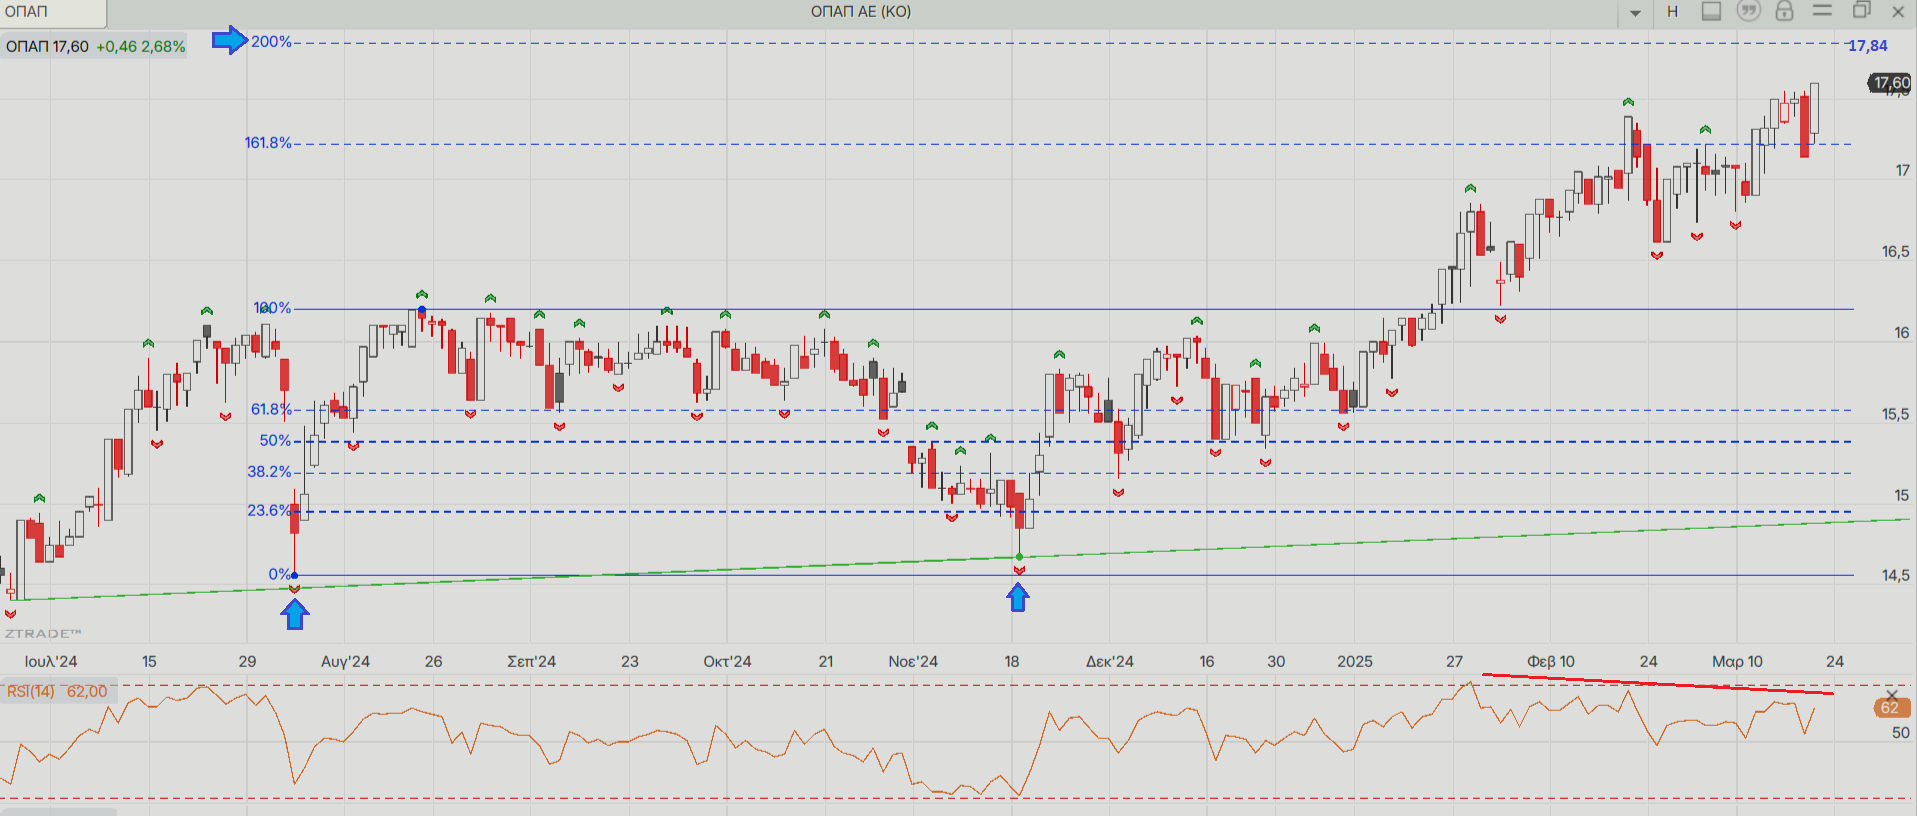Click the 2025 date axis label
This screenshot has height=816, width=1917.
(x=1355, y=661)
